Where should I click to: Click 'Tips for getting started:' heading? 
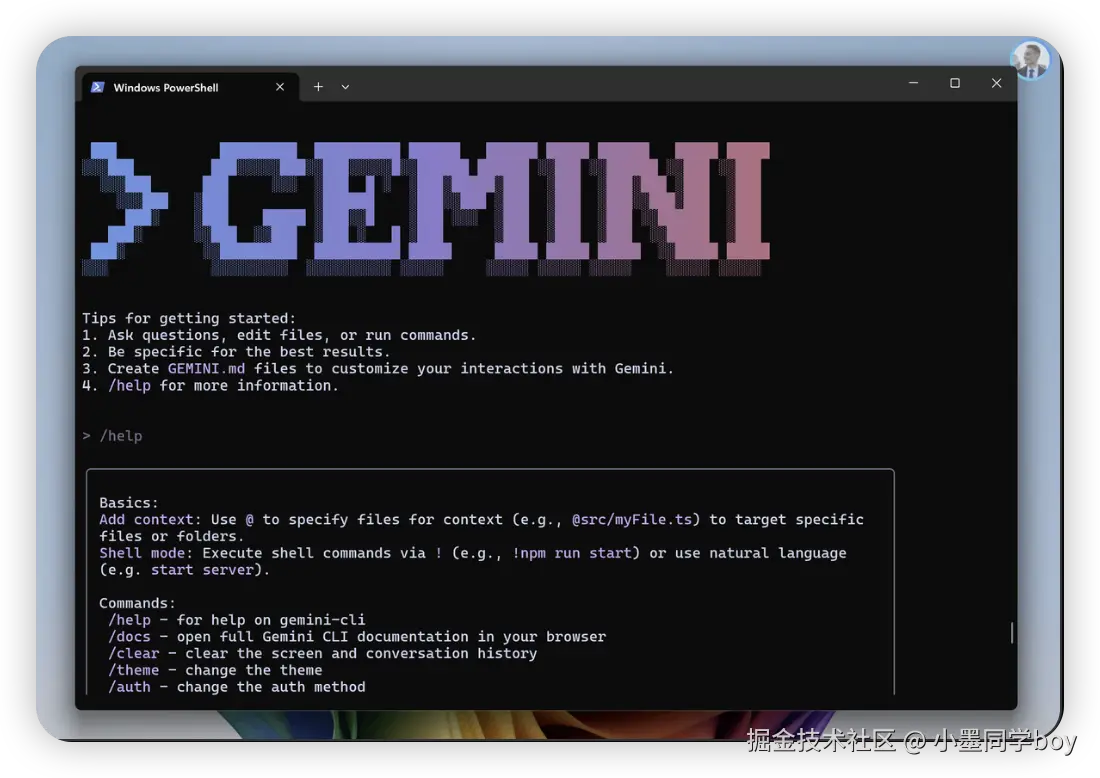coord(189,318)
